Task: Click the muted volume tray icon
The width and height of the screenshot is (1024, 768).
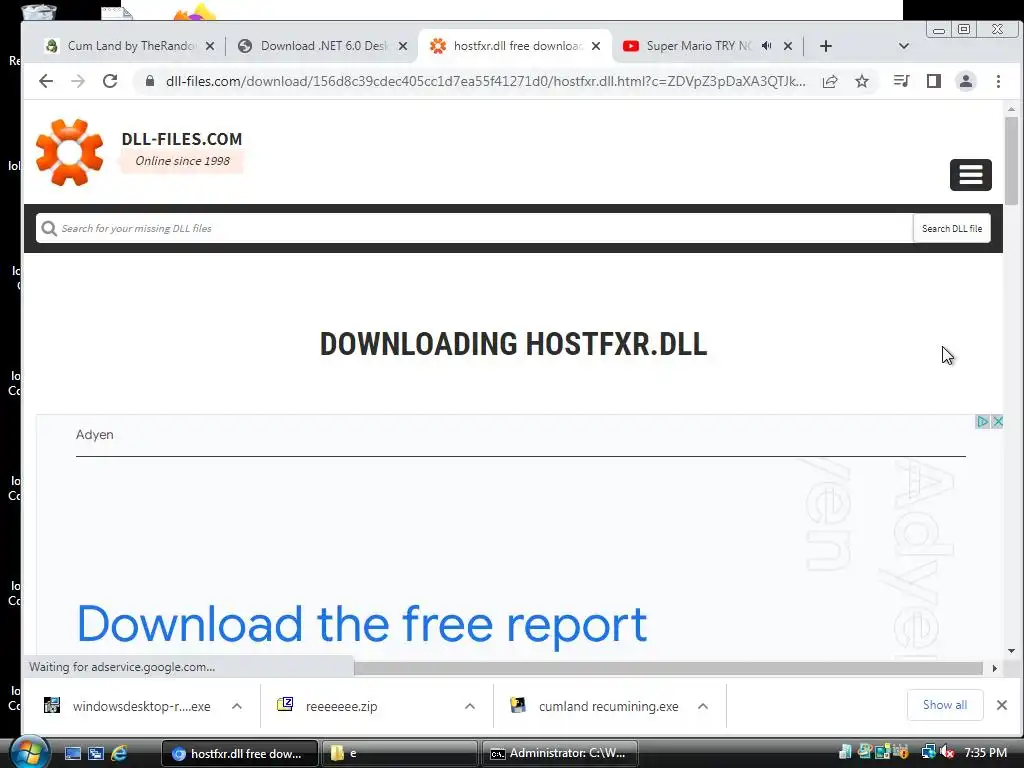Action: coord(947,752)
